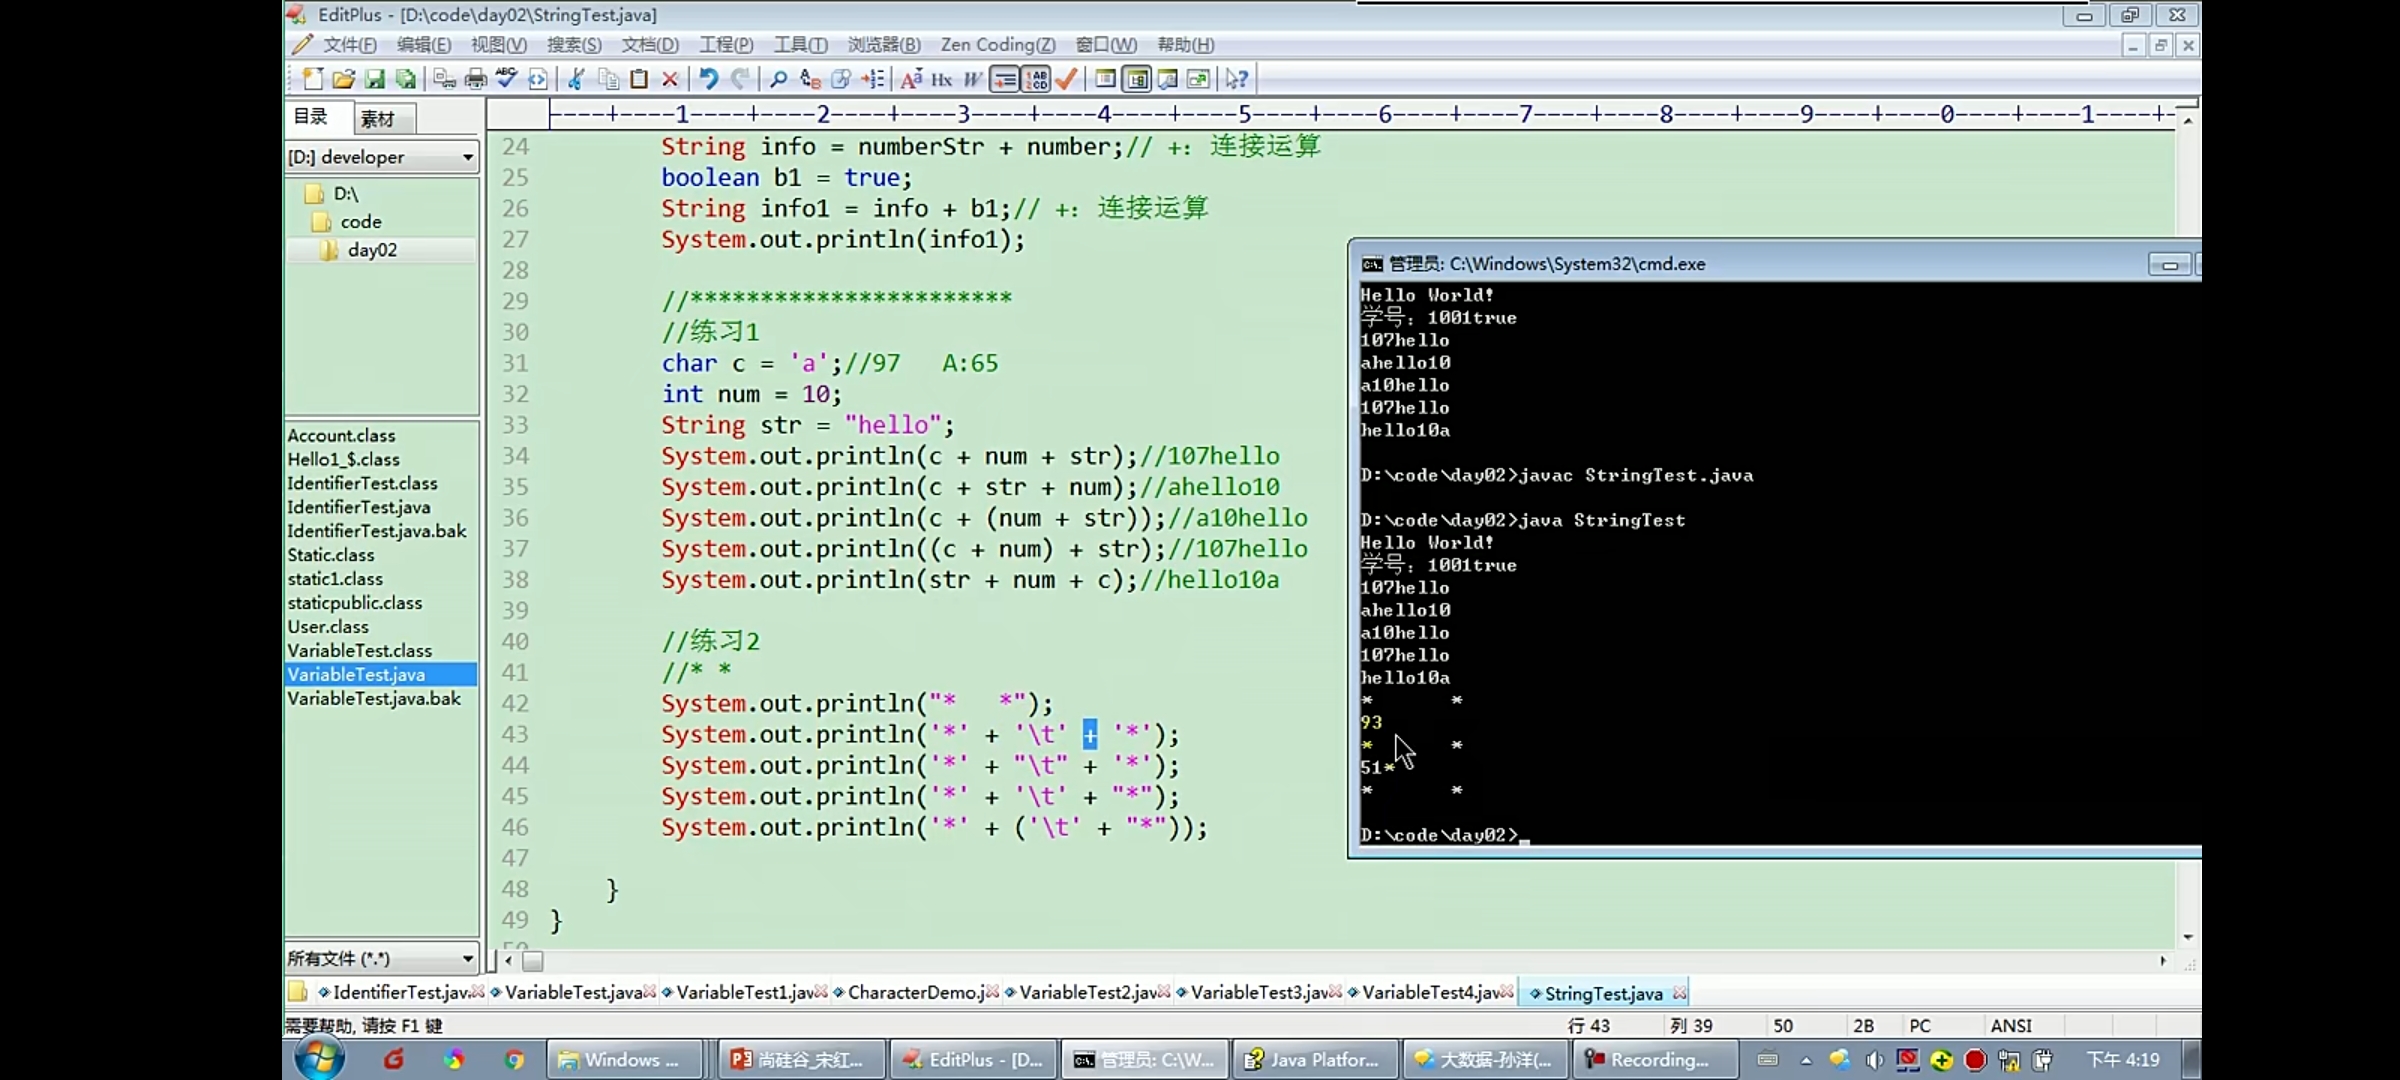Toggle the word wrap toolbar button
This screenshot has width=2400, height=1080.
[x=1004, y=79]
